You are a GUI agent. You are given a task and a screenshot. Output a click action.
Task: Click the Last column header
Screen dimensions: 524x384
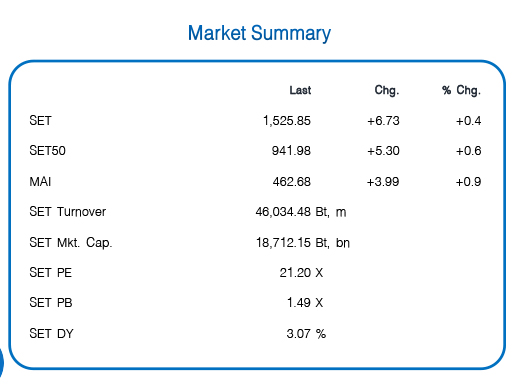click(300, 90)
